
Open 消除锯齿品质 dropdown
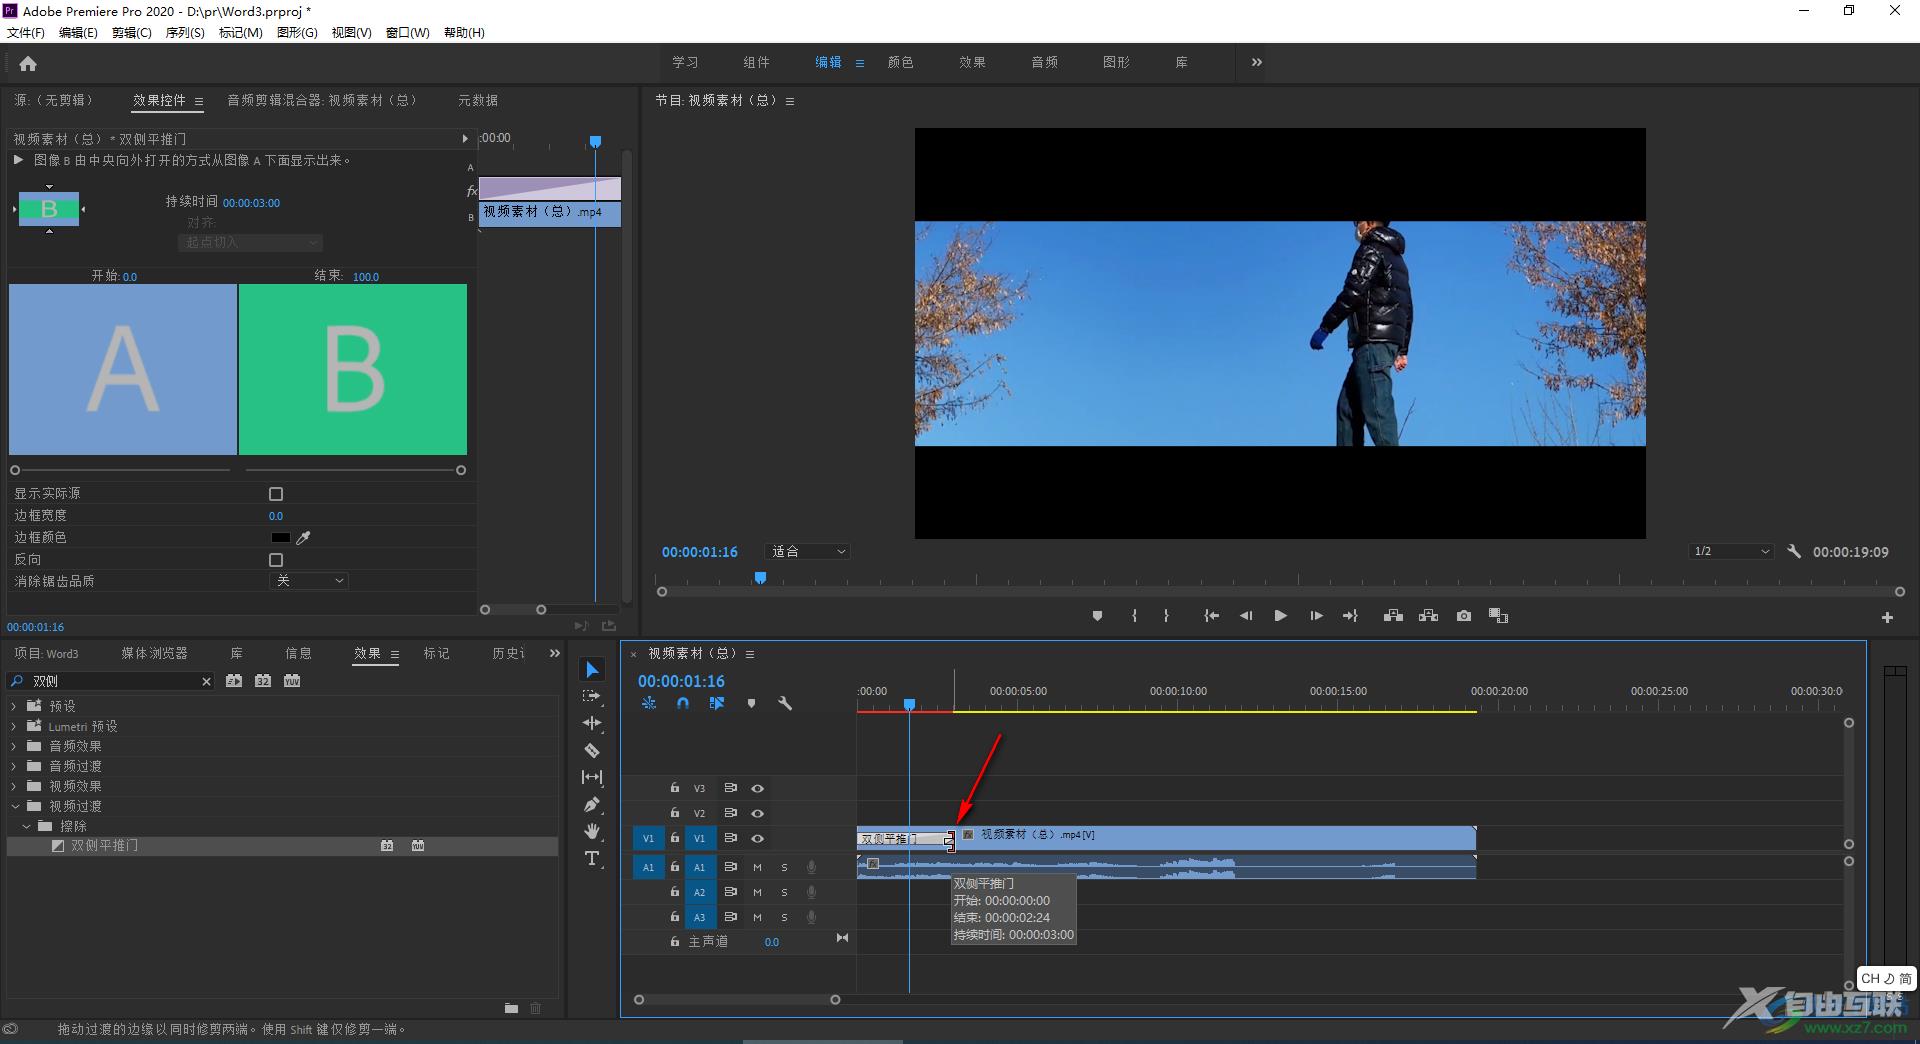click(309, 581)
